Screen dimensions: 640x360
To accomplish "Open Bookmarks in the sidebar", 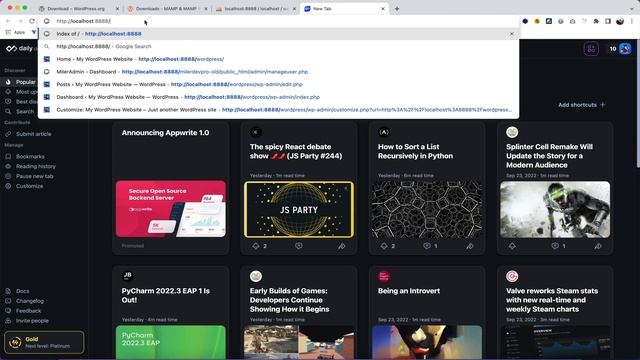I will (x=25, y=156).
